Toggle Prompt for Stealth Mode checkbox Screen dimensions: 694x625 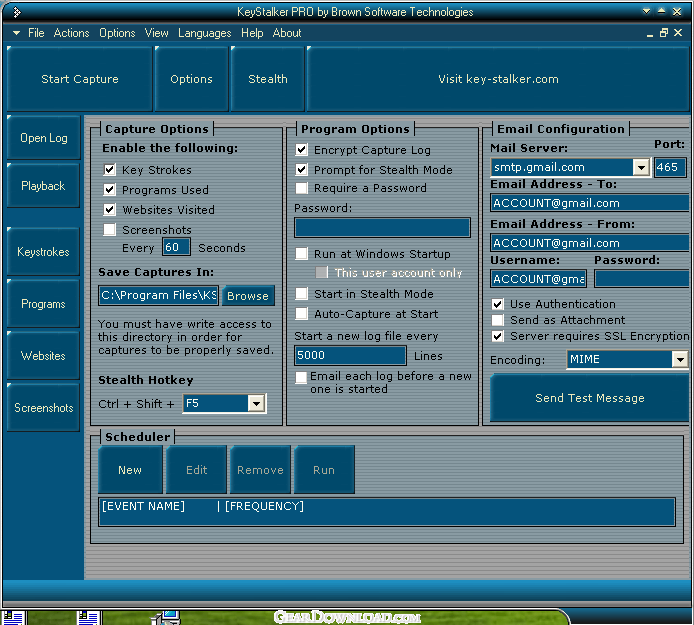[301, 170]
